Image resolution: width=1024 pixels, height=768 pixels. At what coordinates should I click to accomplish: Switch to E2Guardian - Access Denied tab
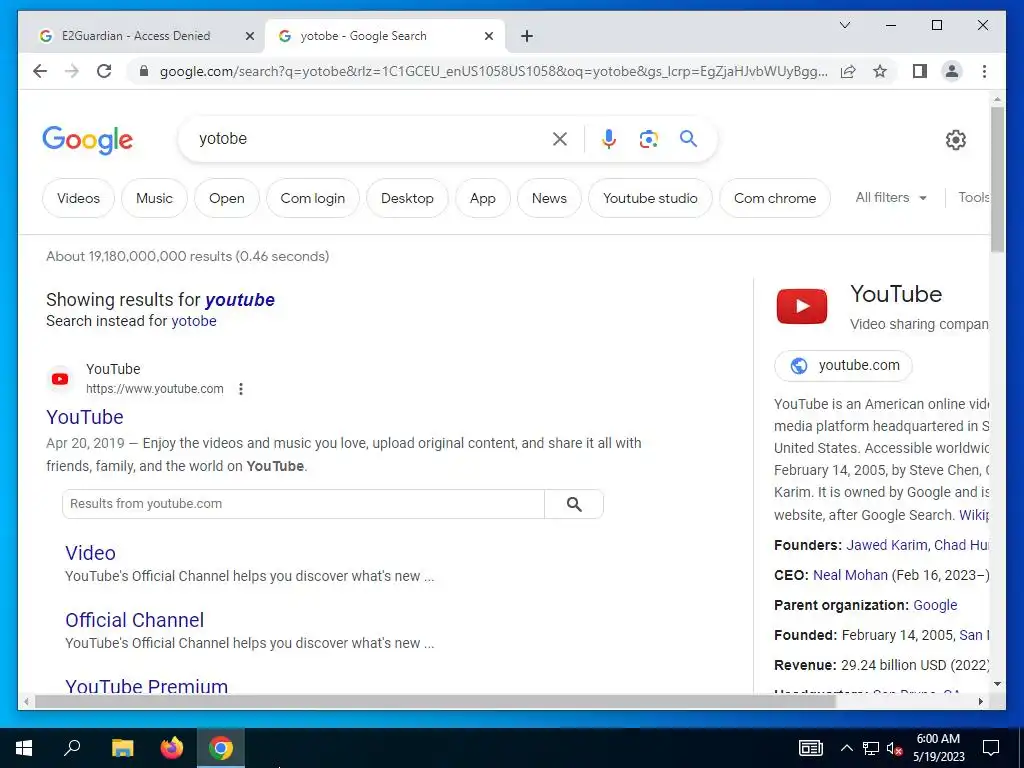tap(136, 36)
